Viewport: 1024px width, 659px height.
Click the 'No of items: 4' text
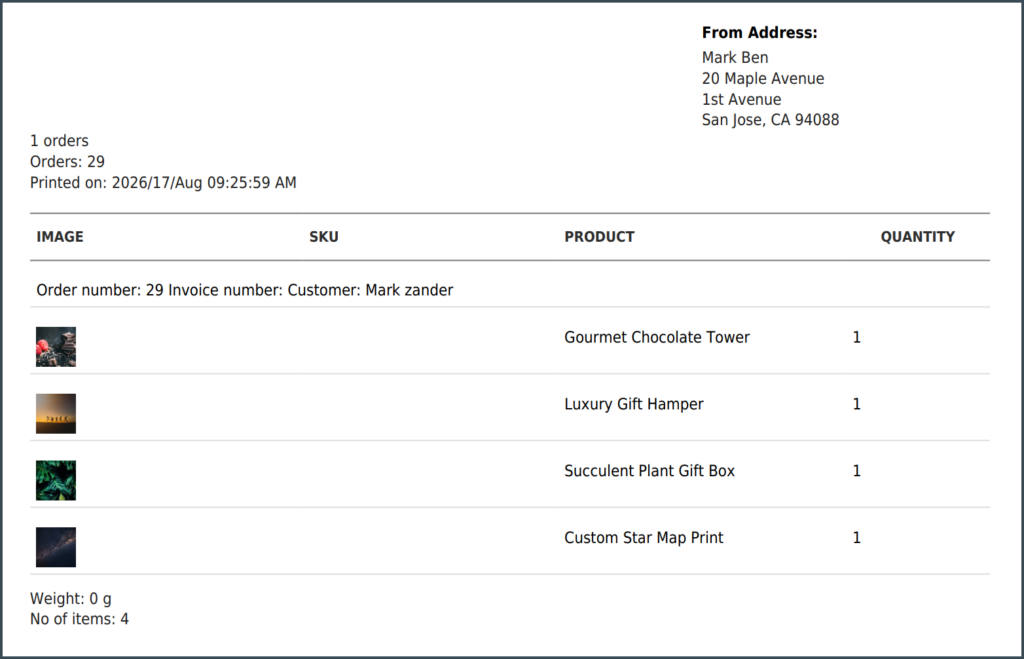(79, 619)
